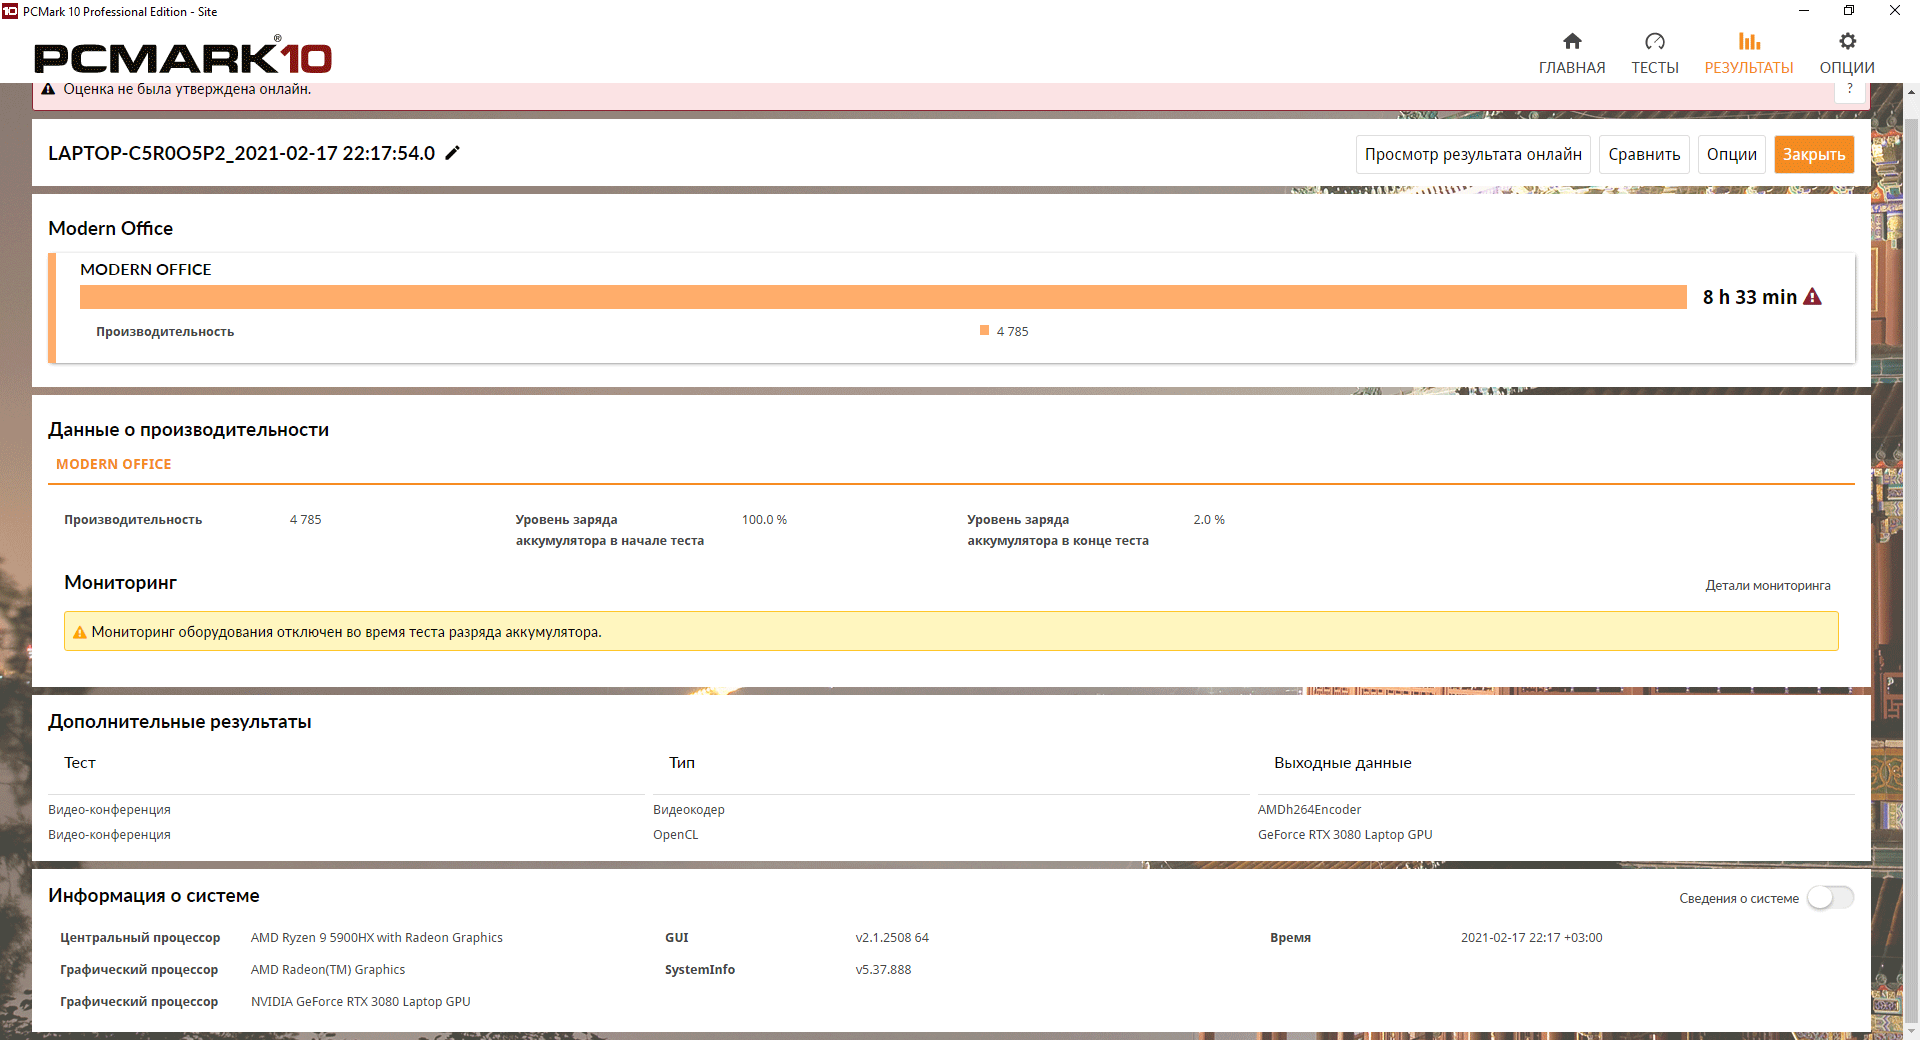Image resolution: width=1920 pixels, height=1040 pixels.
Task: Click the AMDh264Encoder output value
Action: click(1309, 810)
